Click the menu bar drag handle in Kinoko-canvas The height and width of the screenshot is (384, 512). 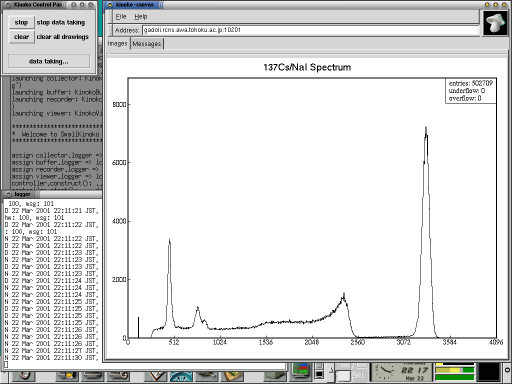click(x=110, y=17)
